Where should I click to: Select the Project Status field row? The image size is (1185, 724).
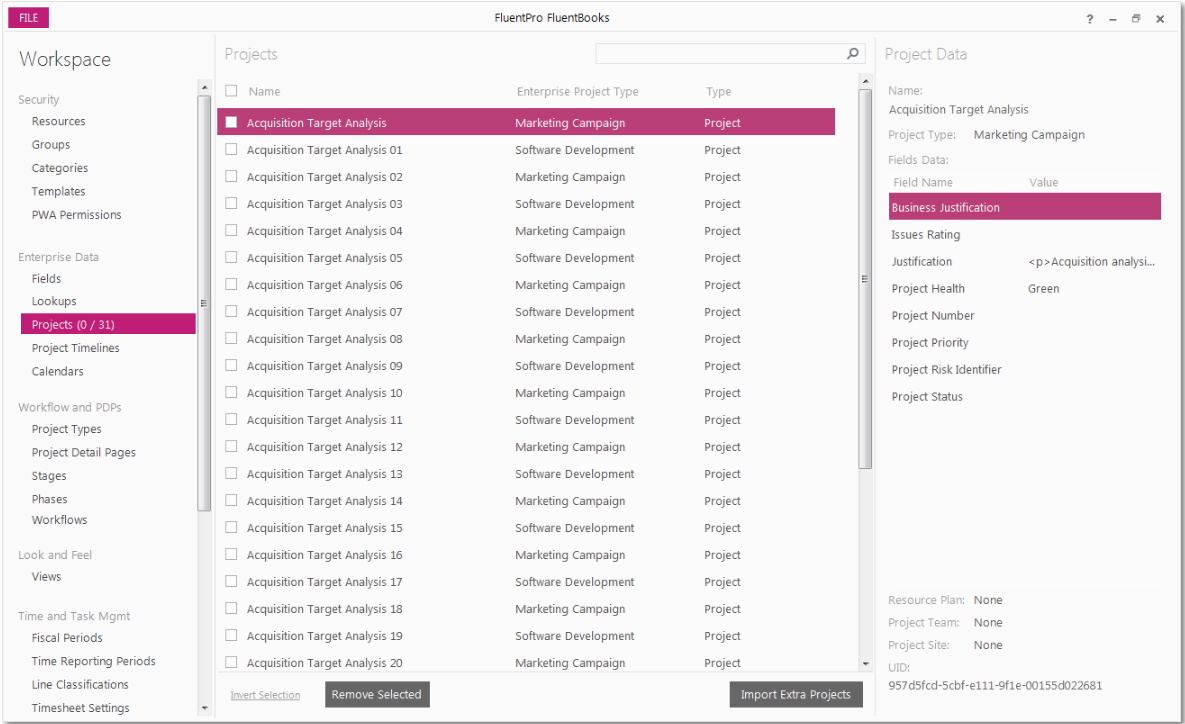click(1025, 397)
